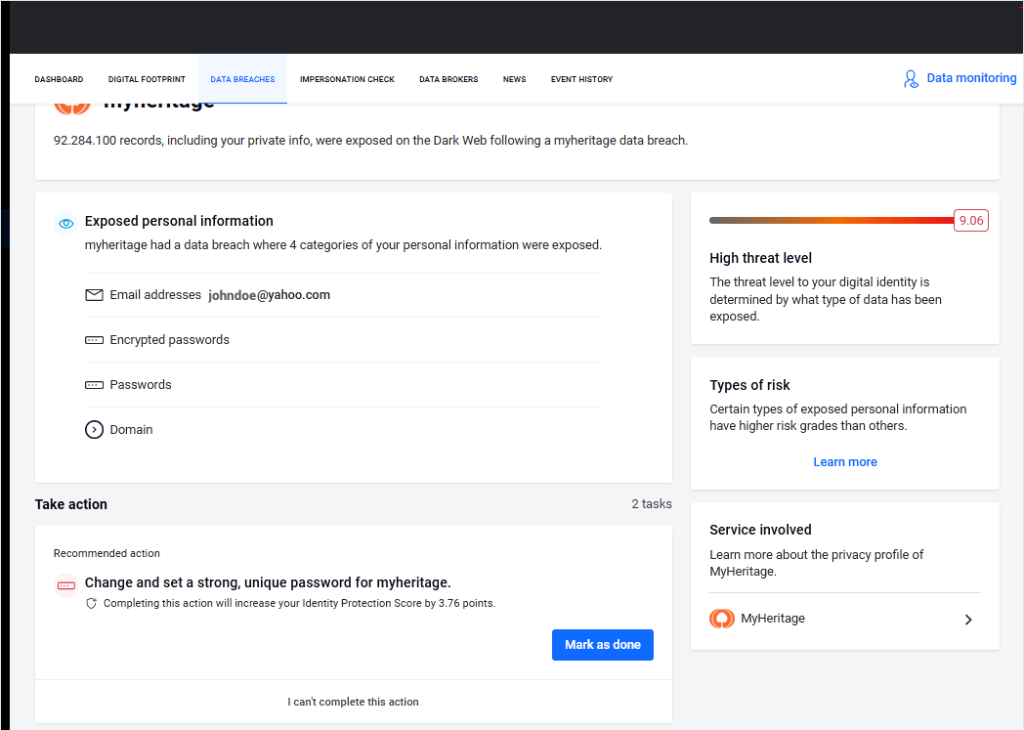This screenshot has width=1024, height=730.
Task: Click the circled arrow icon beside Domain
Action: coord(93,429)
